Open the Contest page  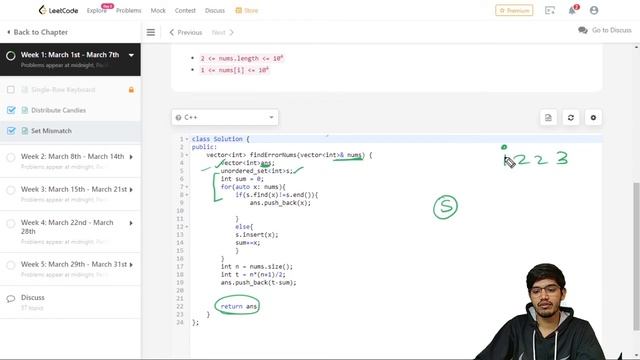pos(185,11)
